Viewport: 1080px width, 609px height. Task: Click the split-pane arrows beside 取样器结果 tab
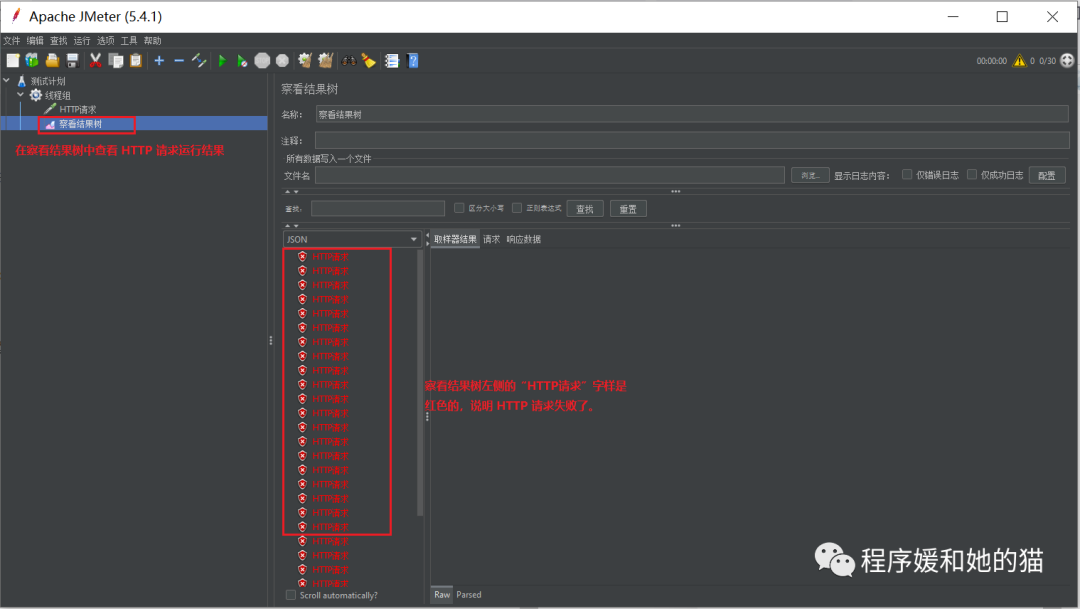[x=427, y=239]
